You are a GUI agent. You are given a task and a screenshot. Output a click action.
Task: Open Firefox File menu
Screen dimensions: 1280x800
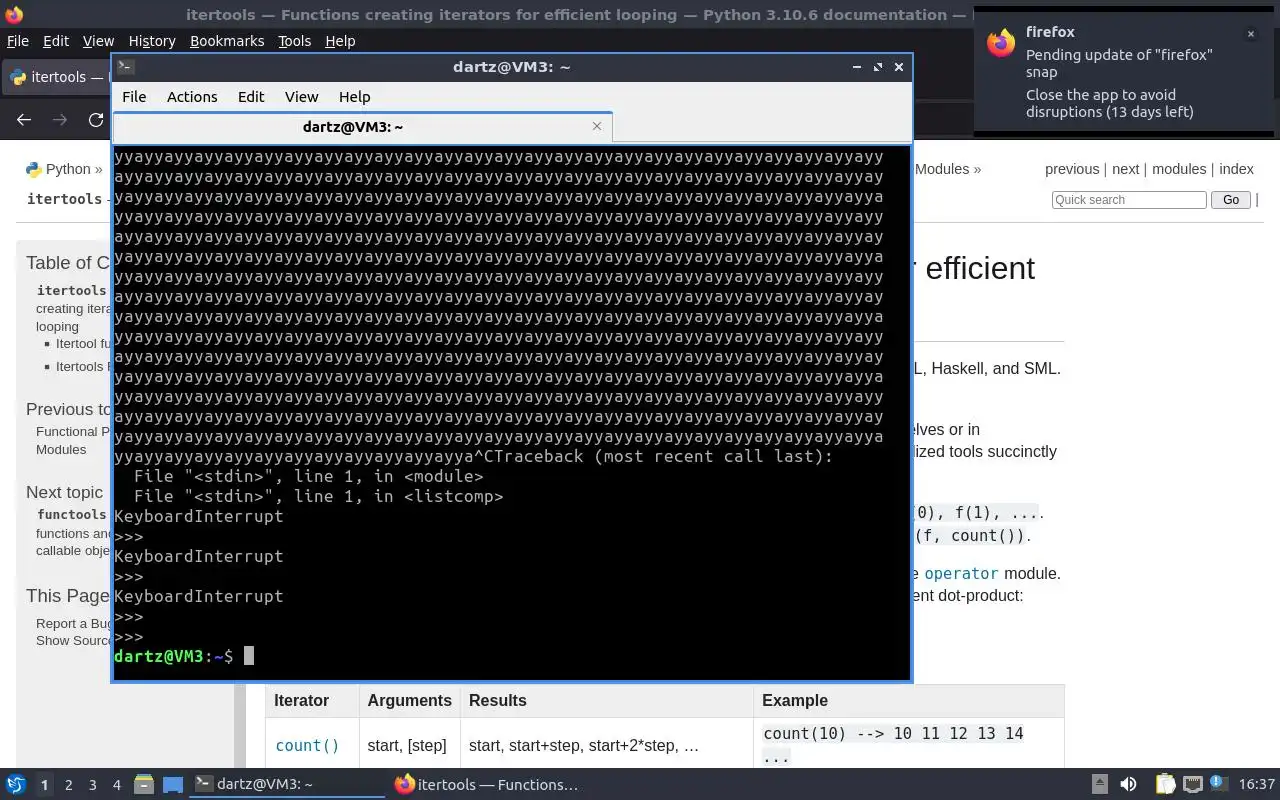click(17, 41)
